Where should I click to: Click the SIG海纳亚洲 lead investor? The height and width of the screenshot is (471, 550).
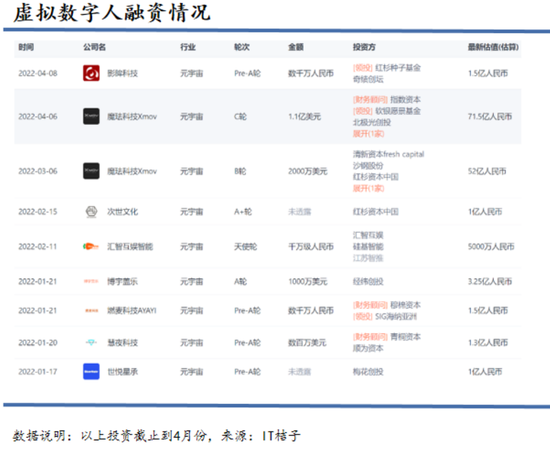396,316
